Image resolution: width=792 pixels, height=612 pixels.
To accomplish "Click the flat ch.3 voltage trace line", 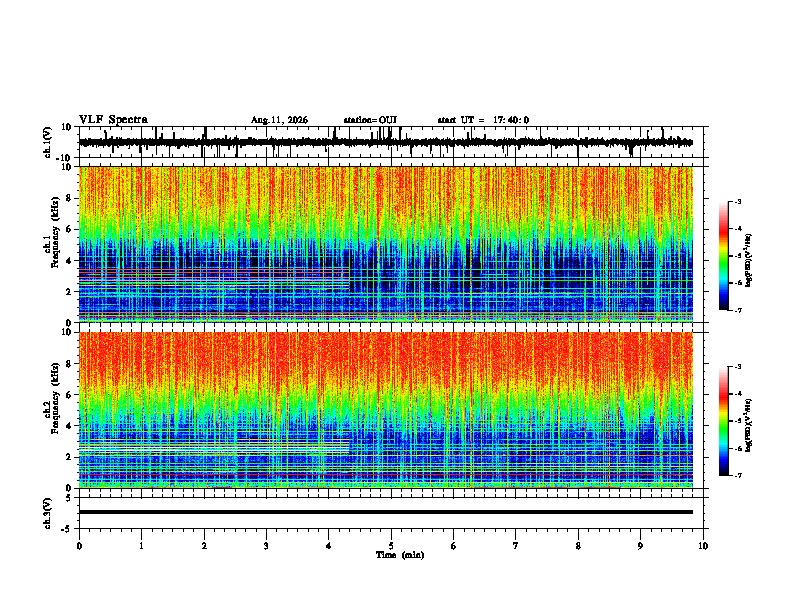I will click(x=386, y=512).
